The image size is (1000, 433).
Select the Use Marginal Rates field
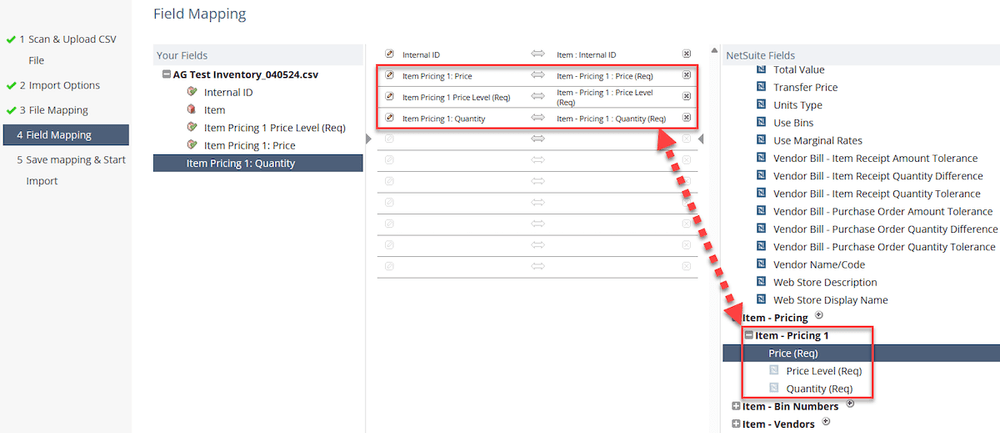[818, 140]
